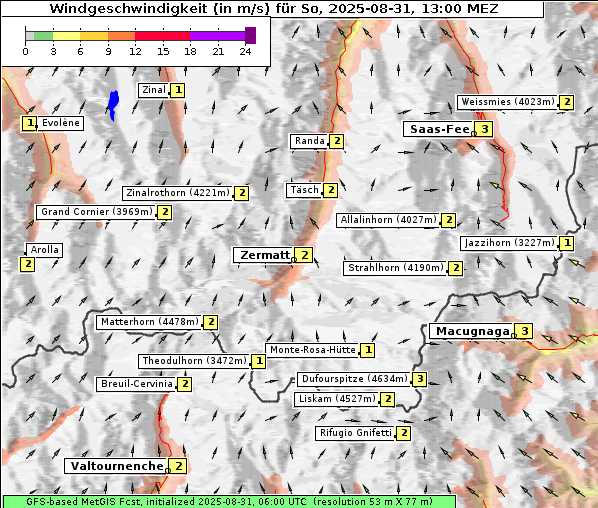
Task: Click the Theodulhorn (3472m) label
Action: pos(195,361)
